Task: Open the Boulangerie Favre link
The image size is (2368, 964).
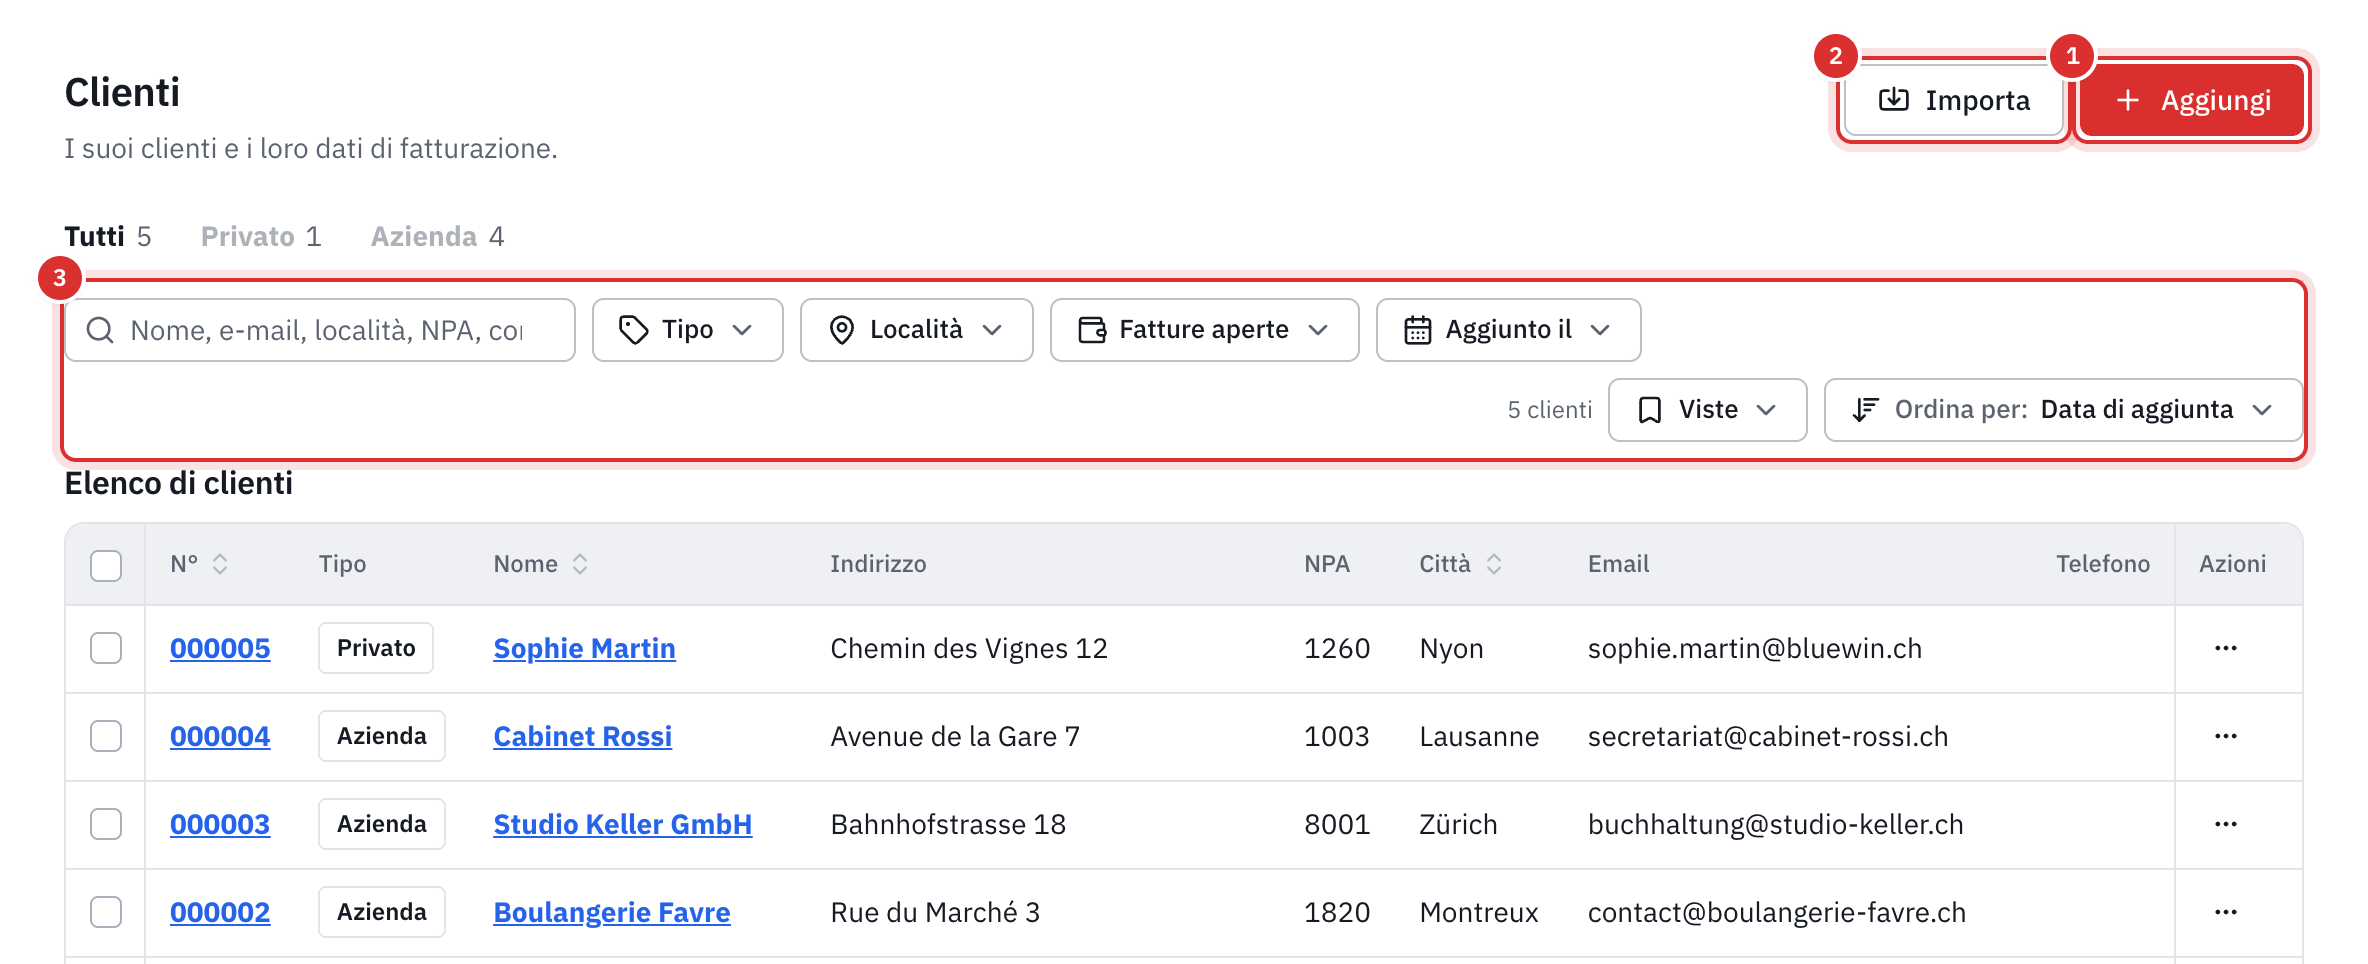Action: (612, 912)
